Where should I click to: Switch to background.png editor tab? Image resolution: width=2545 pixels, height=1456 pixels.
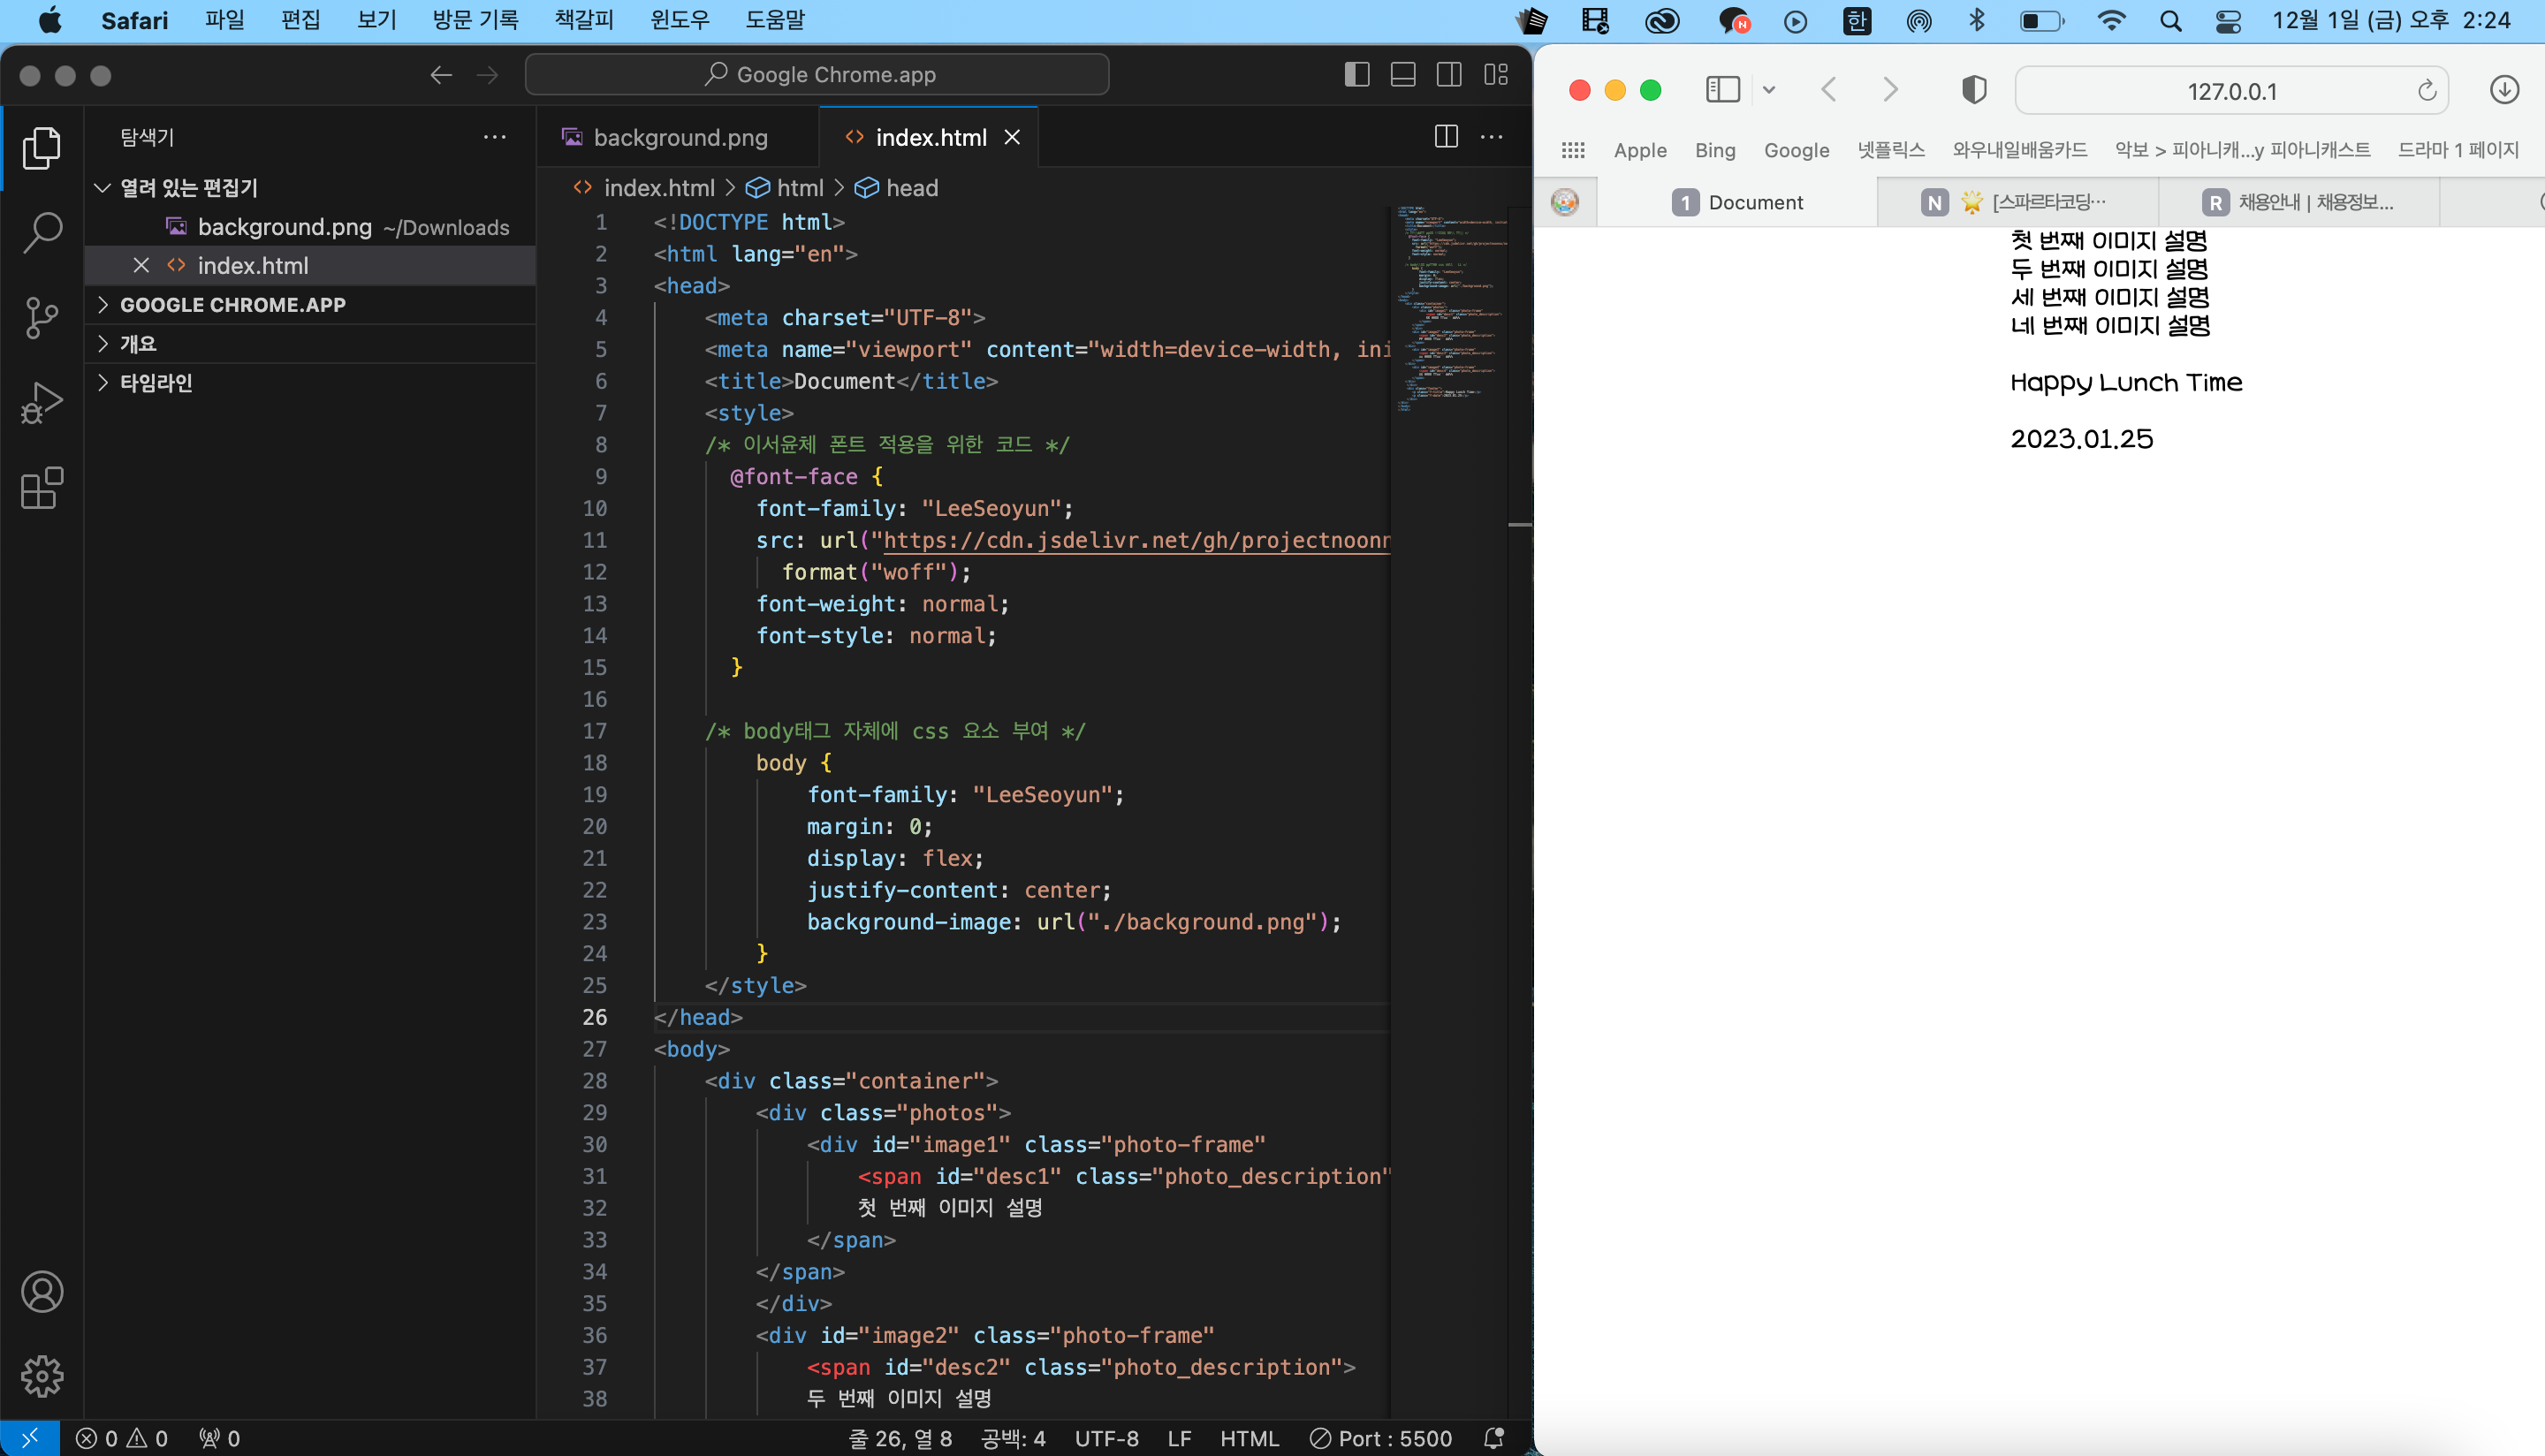pyautogui.click(x=679, y=137)
